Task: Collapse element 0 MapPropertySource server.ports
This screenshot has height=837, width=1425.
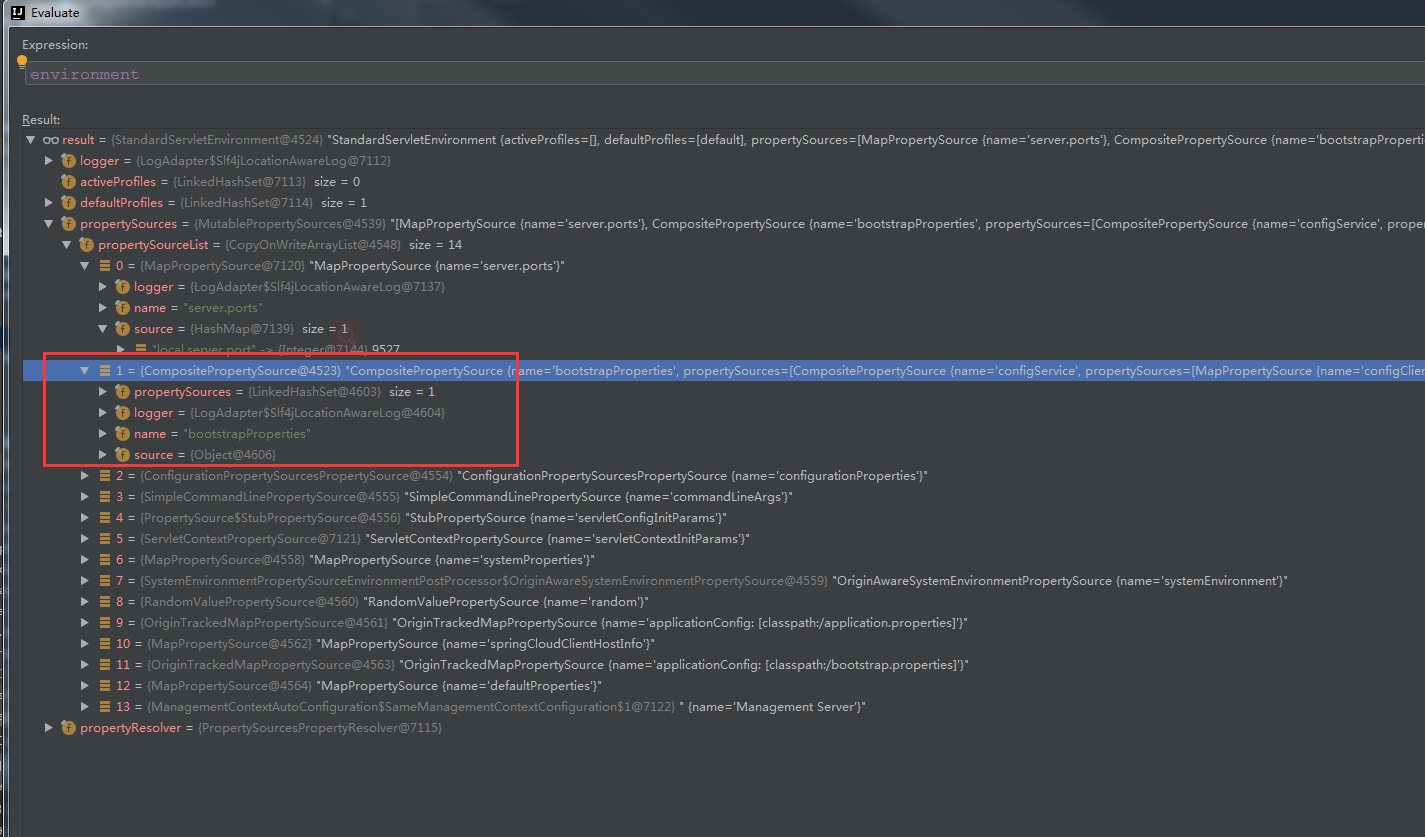Action: 85,266
